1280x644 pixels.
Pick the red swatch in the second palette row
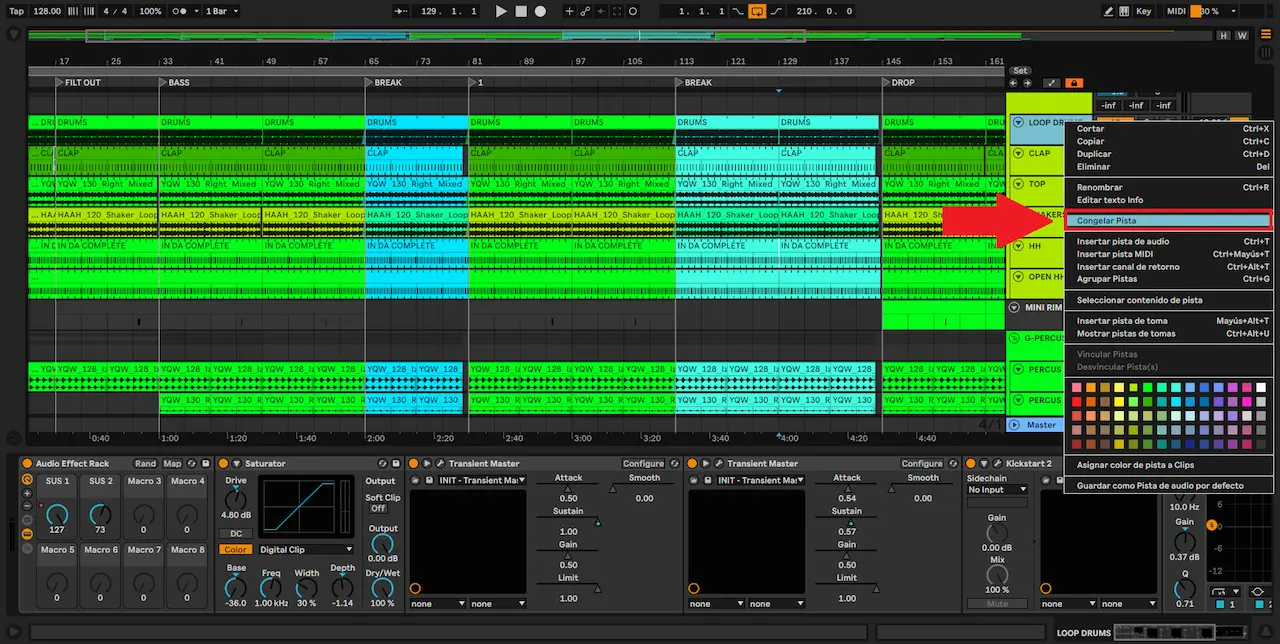point(1077,402)
